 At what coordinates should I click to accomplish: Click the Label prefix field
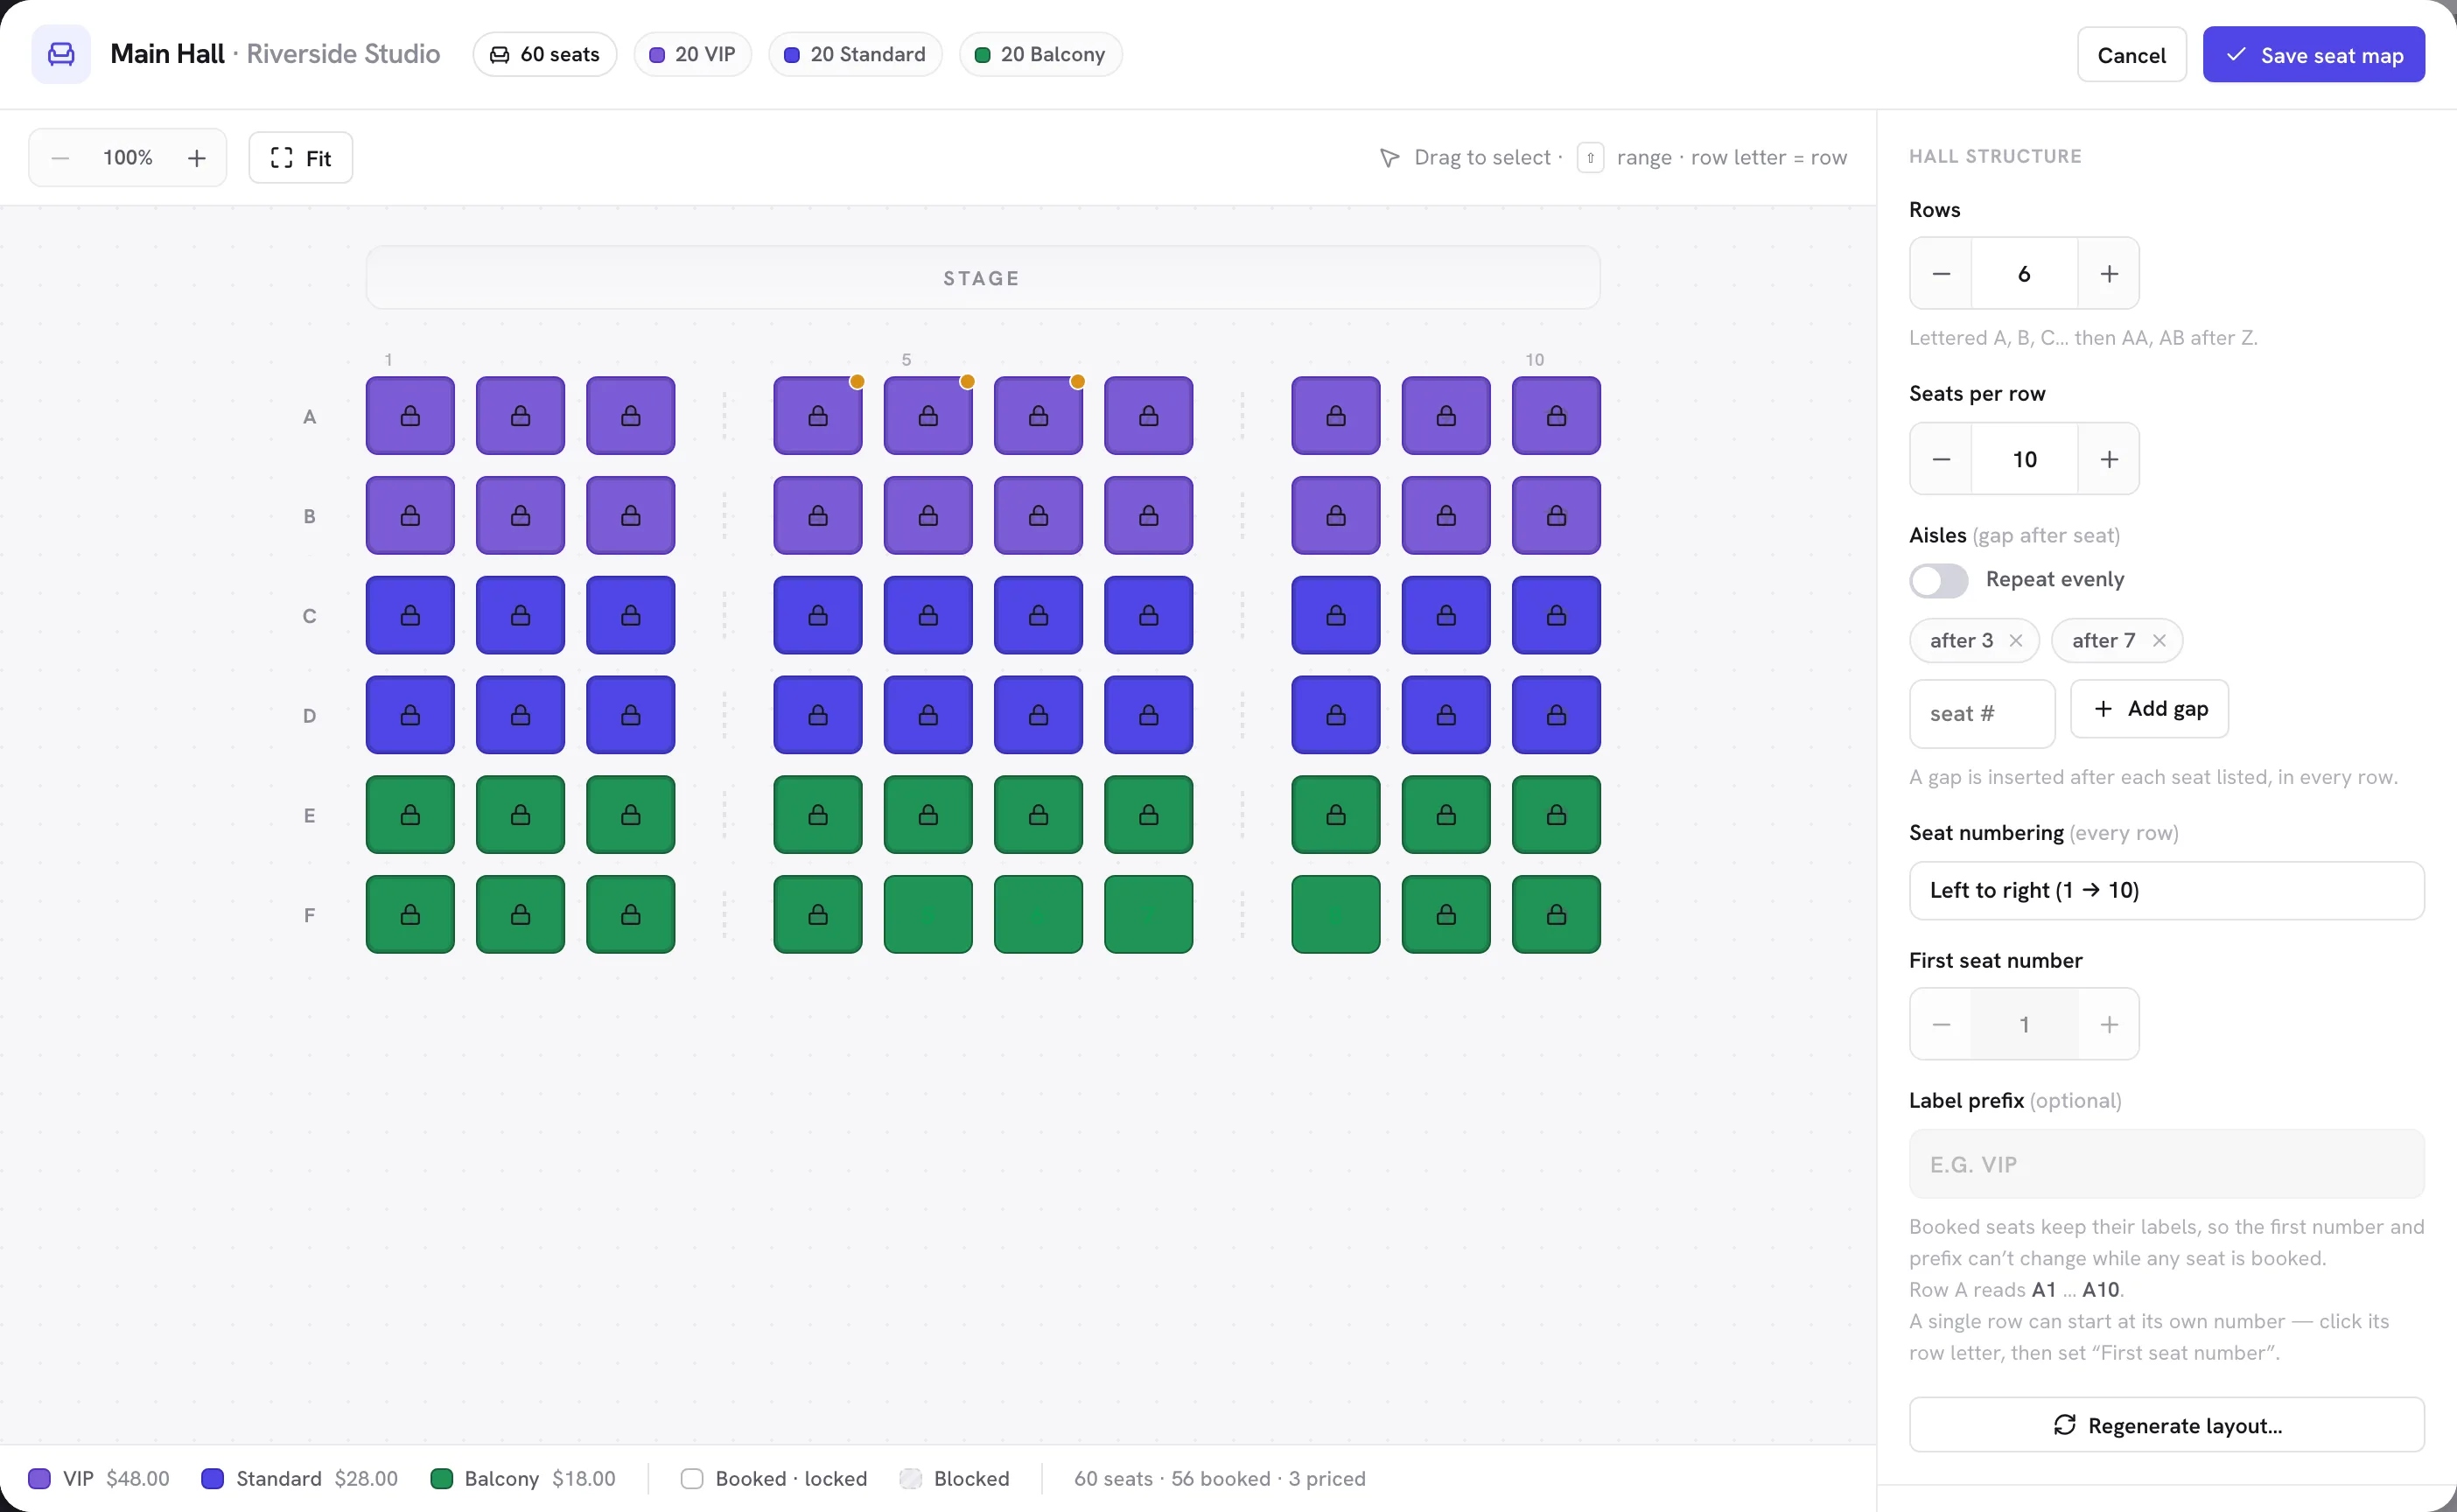pos(2166,1165)
